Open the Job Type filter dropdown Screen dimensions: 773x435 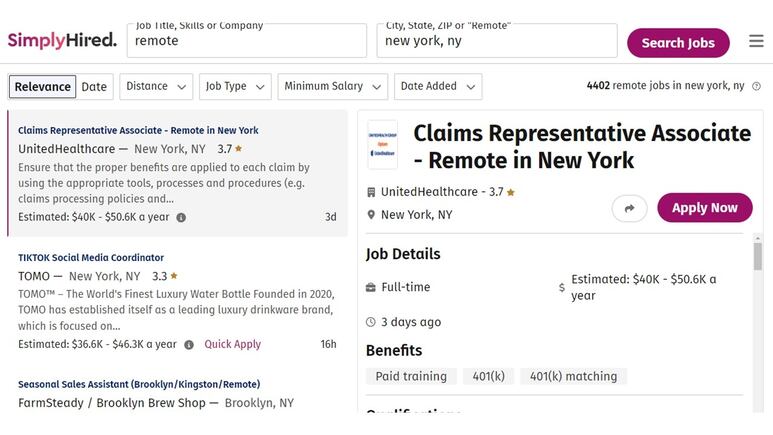coord(235,87)
